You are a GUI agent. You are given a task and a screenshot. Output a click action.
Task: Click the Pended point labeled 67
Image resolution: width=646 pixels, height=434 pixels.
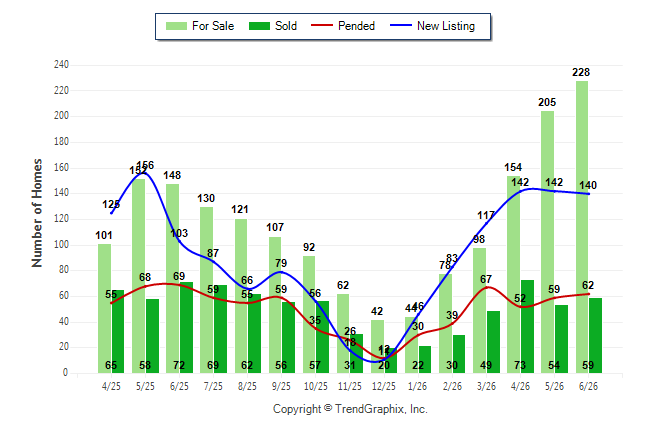click(487, 287)
